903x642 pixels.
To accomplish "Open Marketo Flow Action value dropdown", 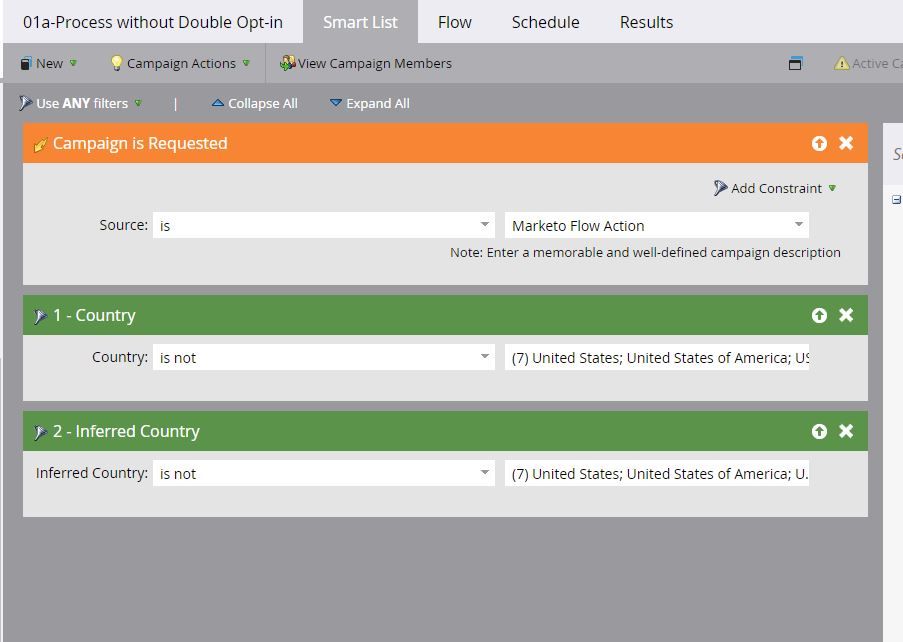I will click(657, 225).
